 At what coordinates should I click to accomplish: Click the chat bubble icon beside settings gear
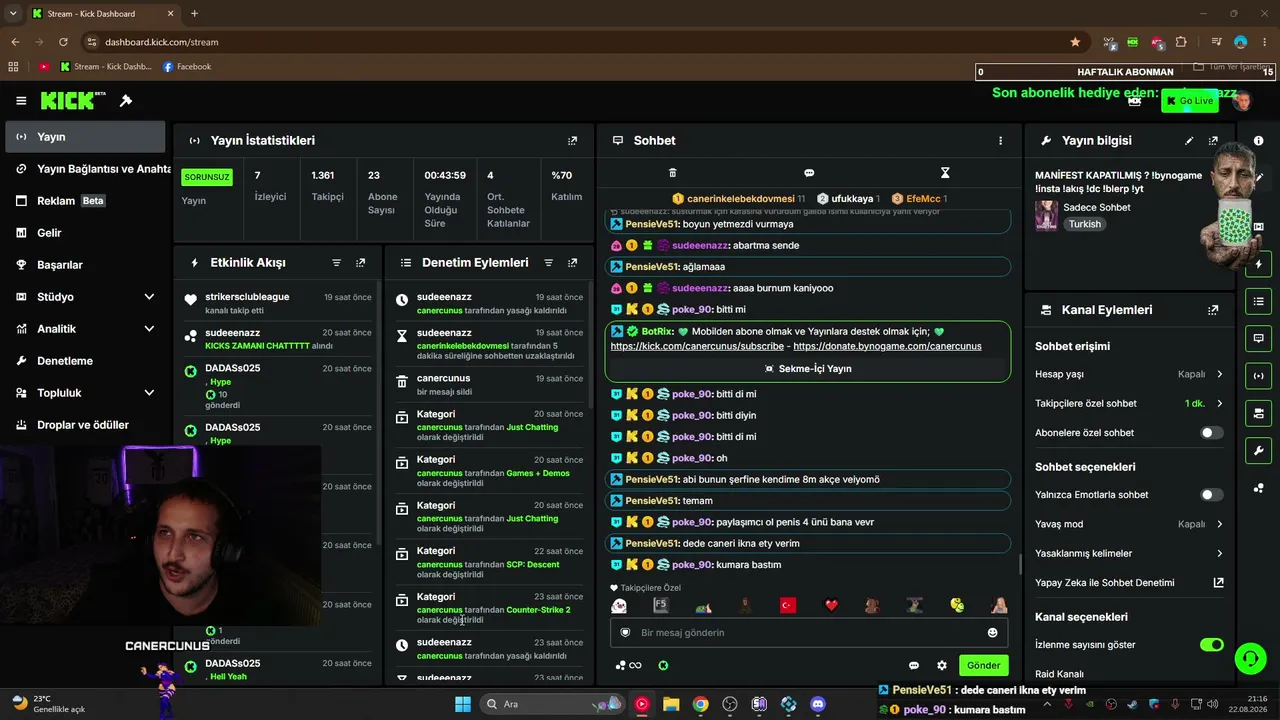point(913,665)
